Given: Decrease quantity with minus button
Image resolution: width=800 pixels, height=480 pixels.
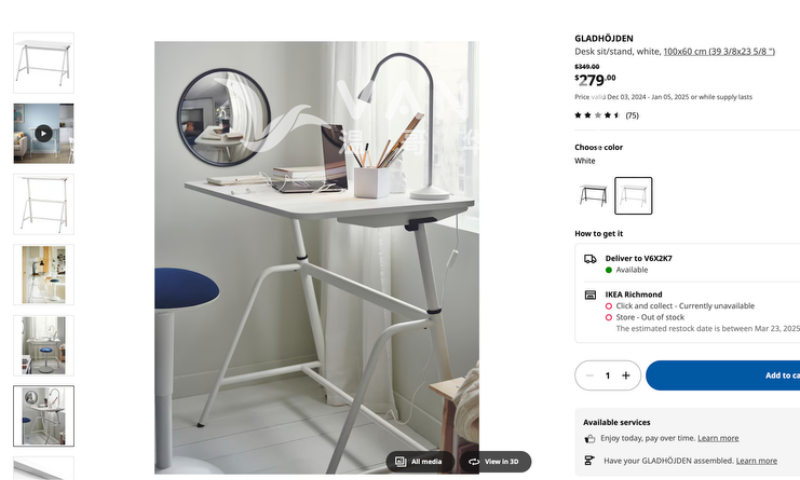Looking at the screenshot, I should coord(589,375).
